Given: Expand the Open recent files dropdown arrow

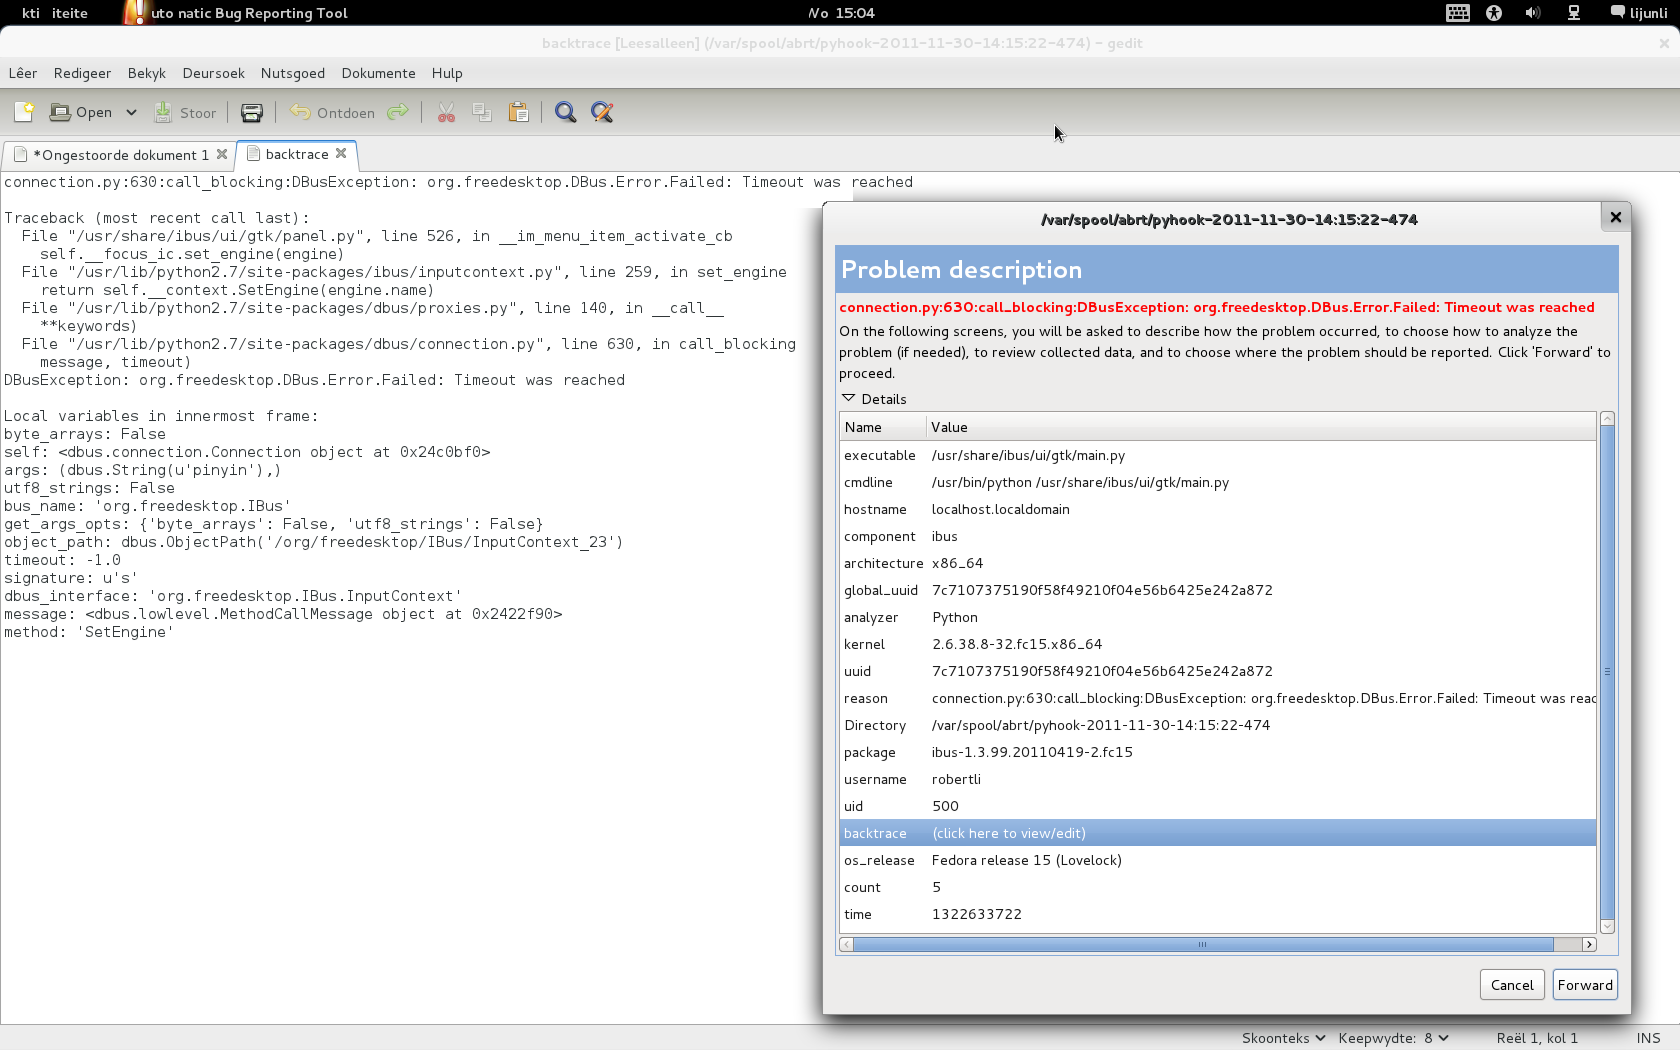Looking at the screenshot, I should click(x=131, y=112).
